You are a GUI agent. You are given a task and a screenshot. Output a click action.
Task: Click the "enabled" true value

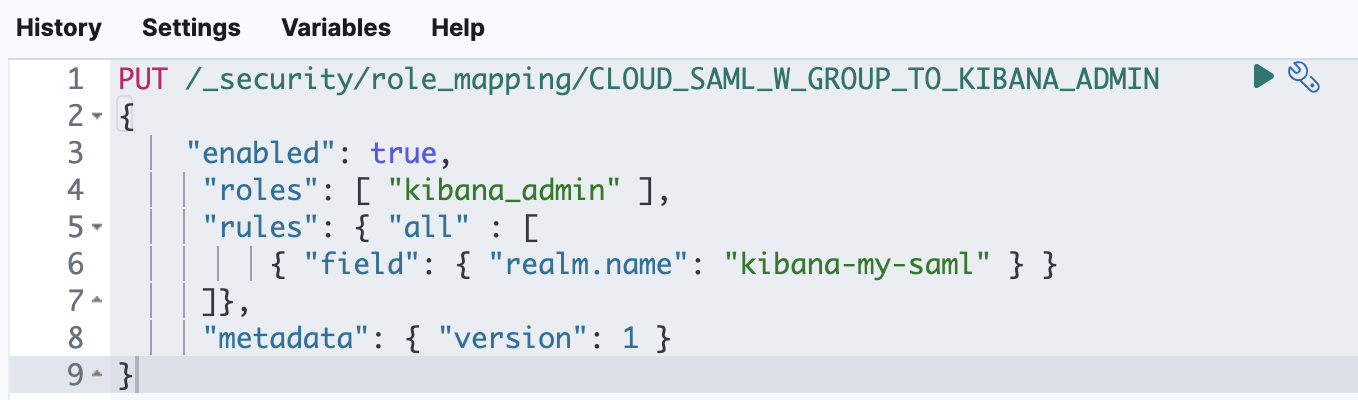[x=403, y=153]
